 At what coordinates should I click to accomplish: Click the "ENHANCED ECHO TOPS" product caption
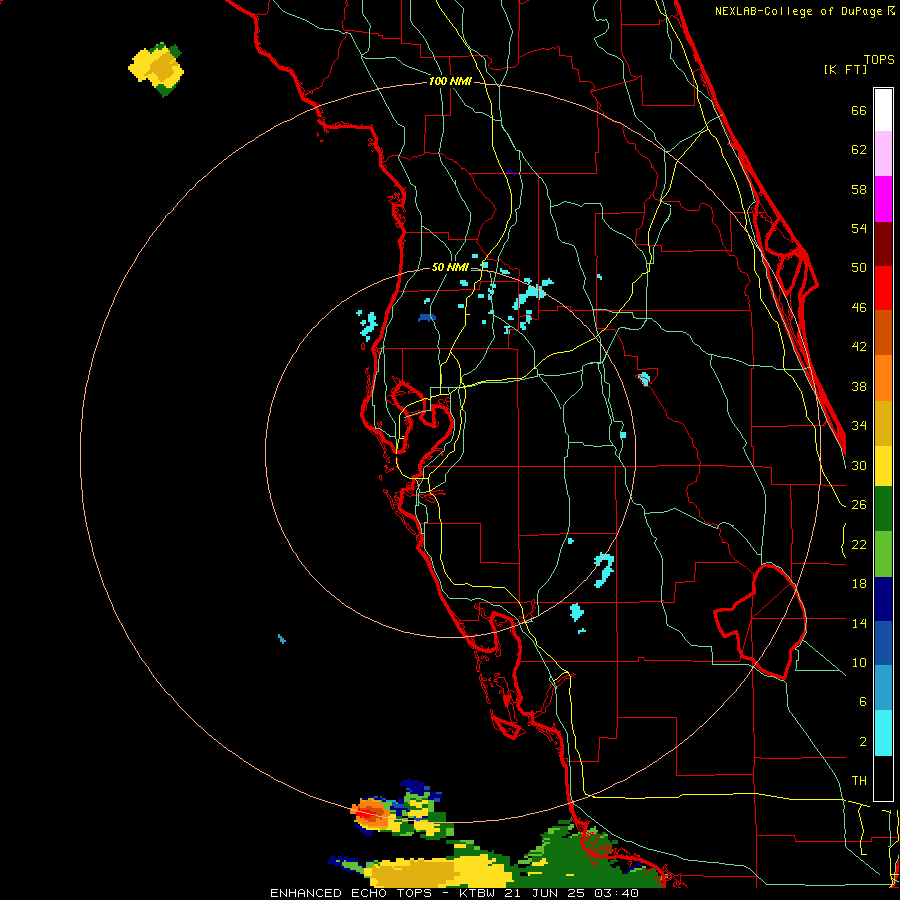point(351,893)
